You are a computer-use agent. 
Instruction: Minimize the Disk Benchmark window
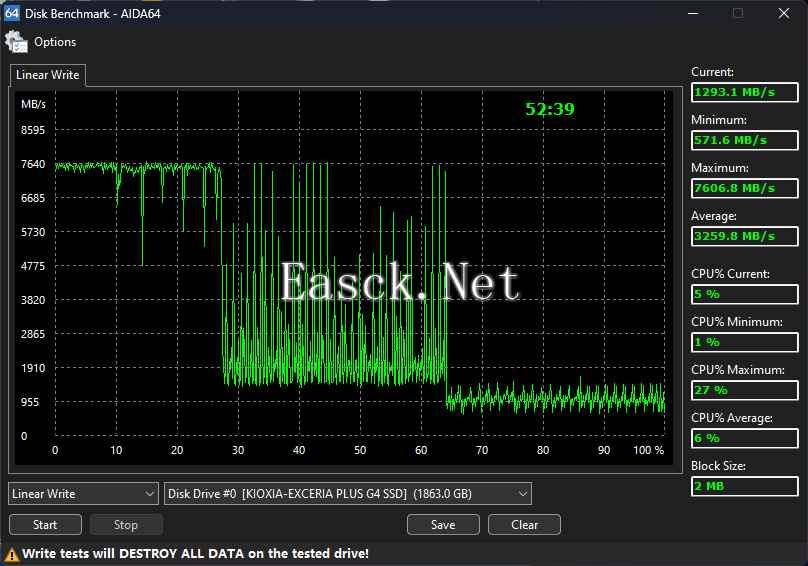[694, 13]
